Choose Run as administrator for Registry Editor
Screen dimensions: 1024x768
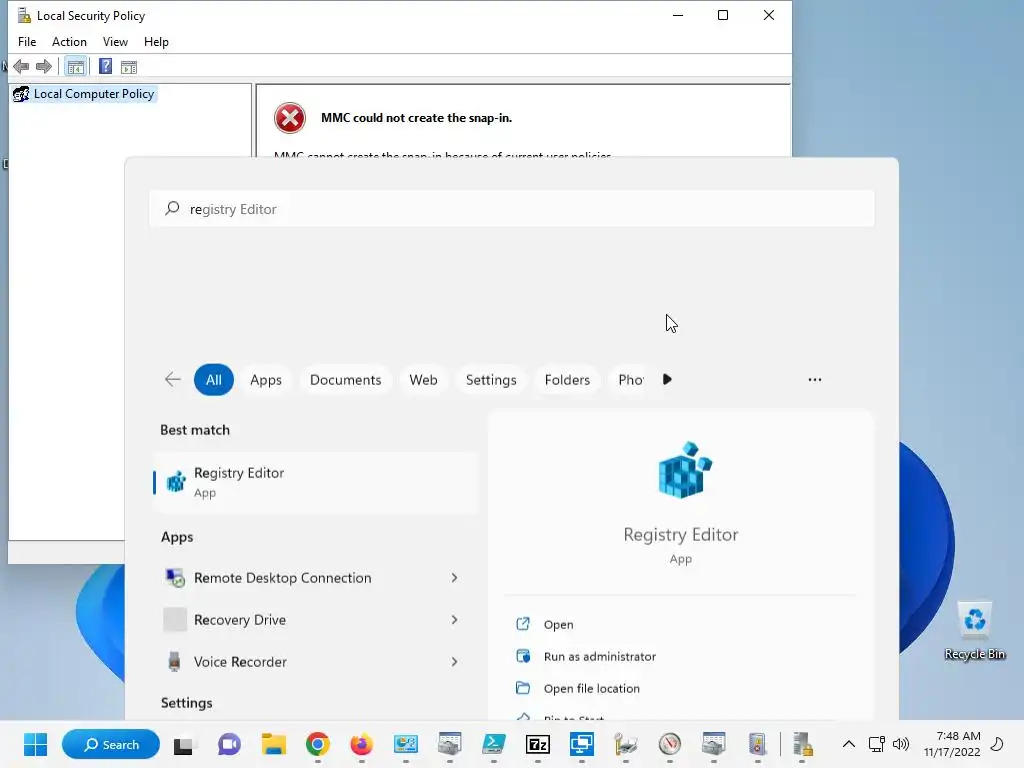(600, 656)
